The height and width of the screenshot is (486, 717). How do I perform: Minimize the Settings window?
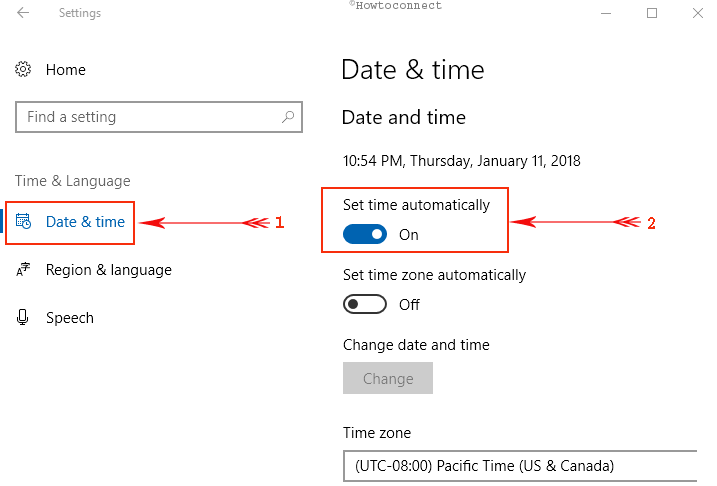pos(606,13)
